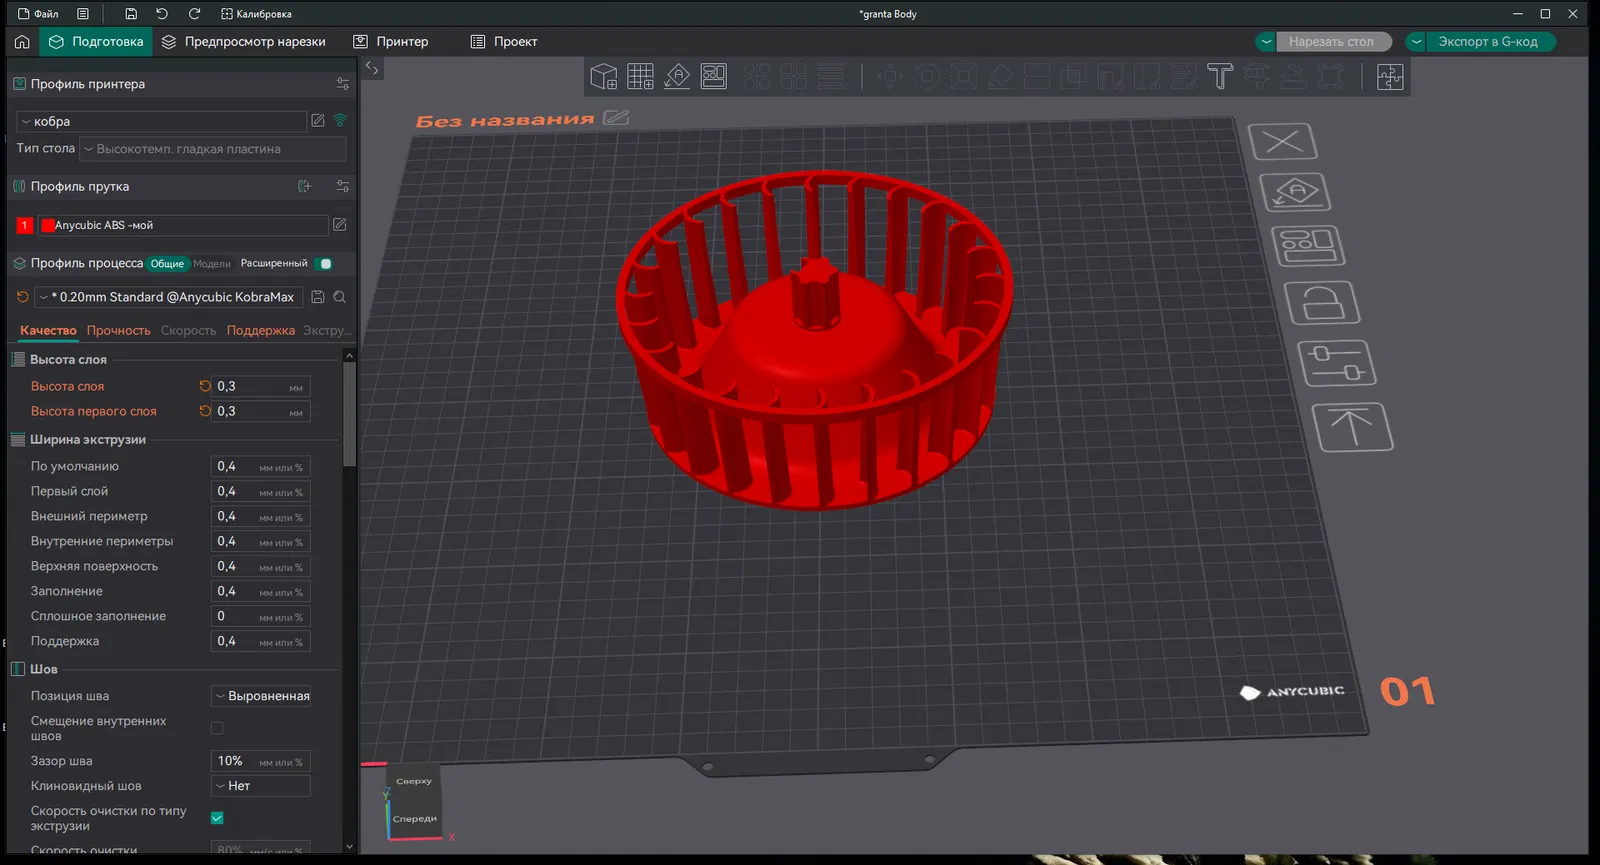This screenshot has width=1600, height=865.
Task: Reset the Высота первого слоя value
Action: [205, 411]
